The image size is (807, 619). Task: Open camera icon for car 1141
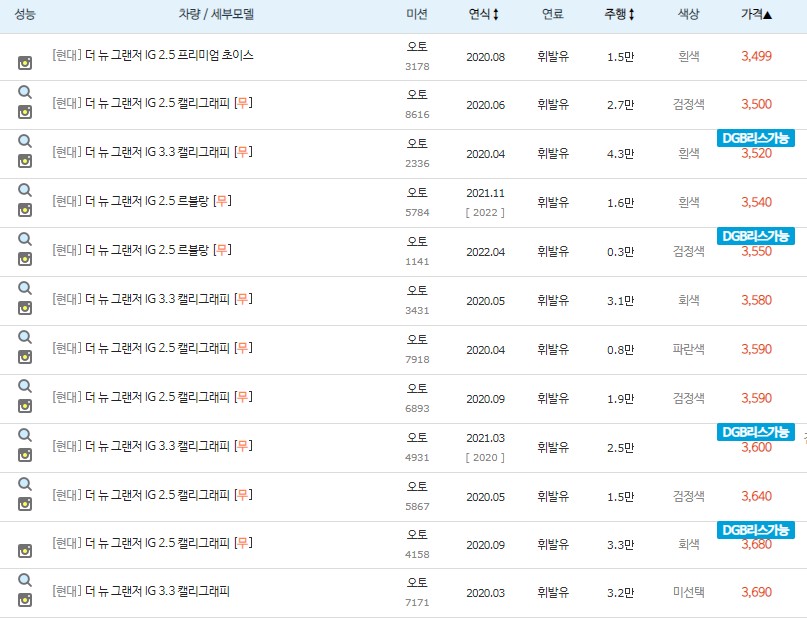tap(25, 259)
